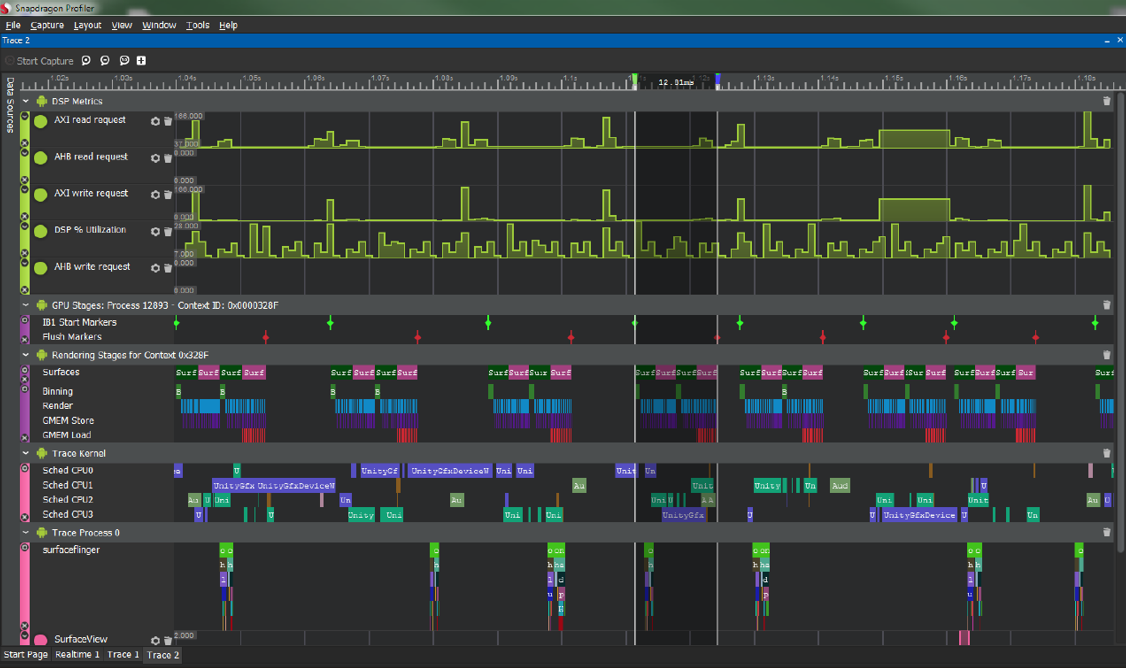Click the zoom out magnifier icon

[105, 60]
